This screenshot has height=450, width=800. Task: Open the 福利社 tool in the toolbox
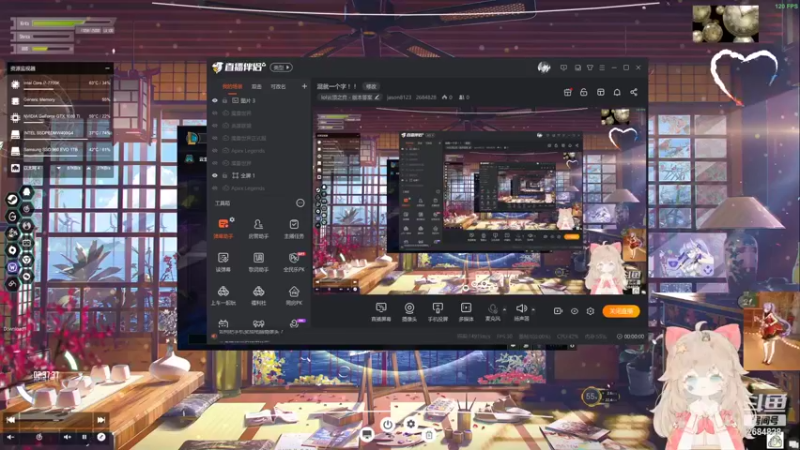click(259, 295)
